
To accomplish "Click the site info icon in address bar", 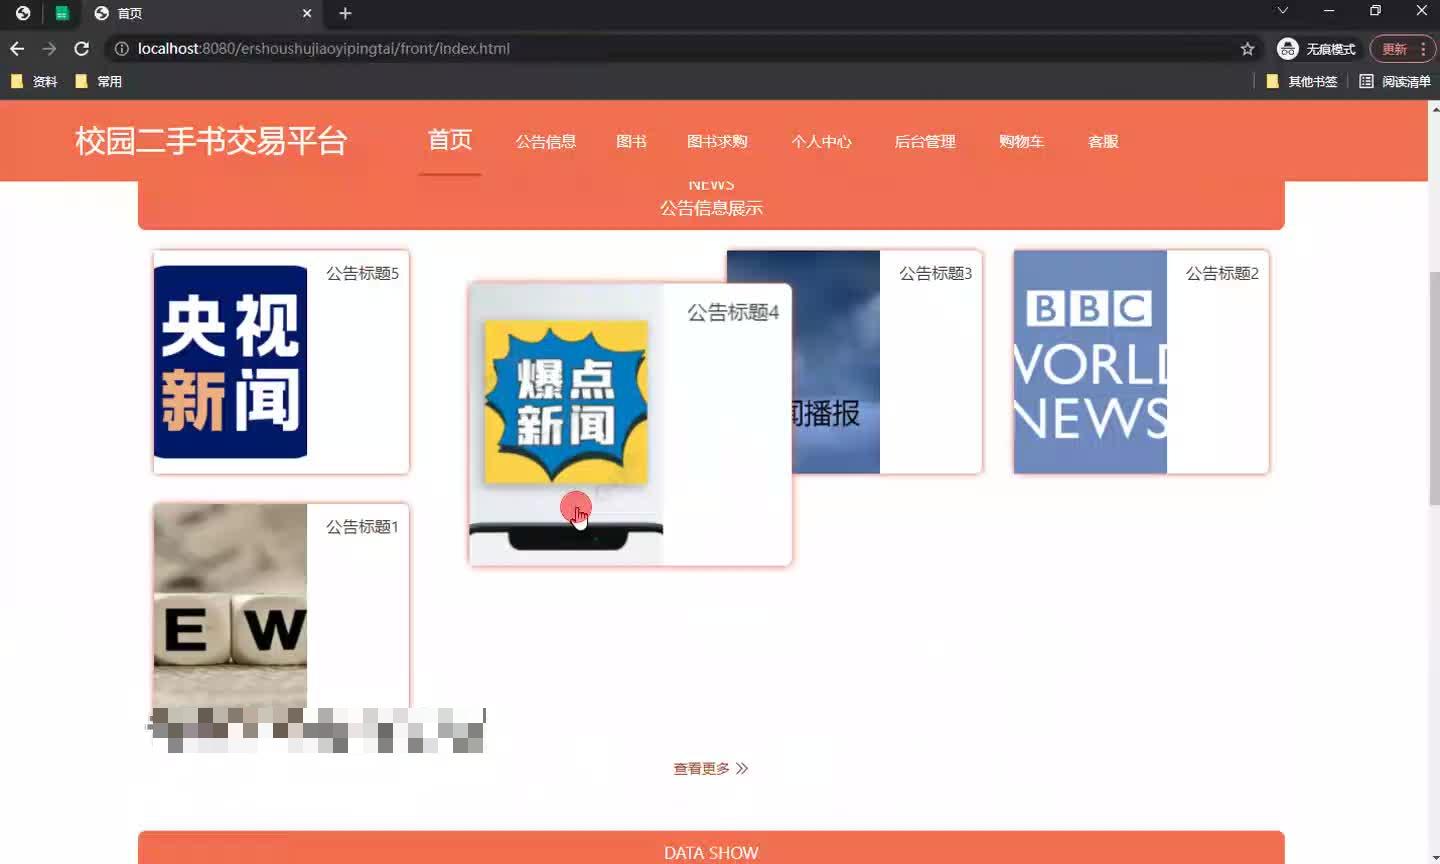I will [122, 48].
